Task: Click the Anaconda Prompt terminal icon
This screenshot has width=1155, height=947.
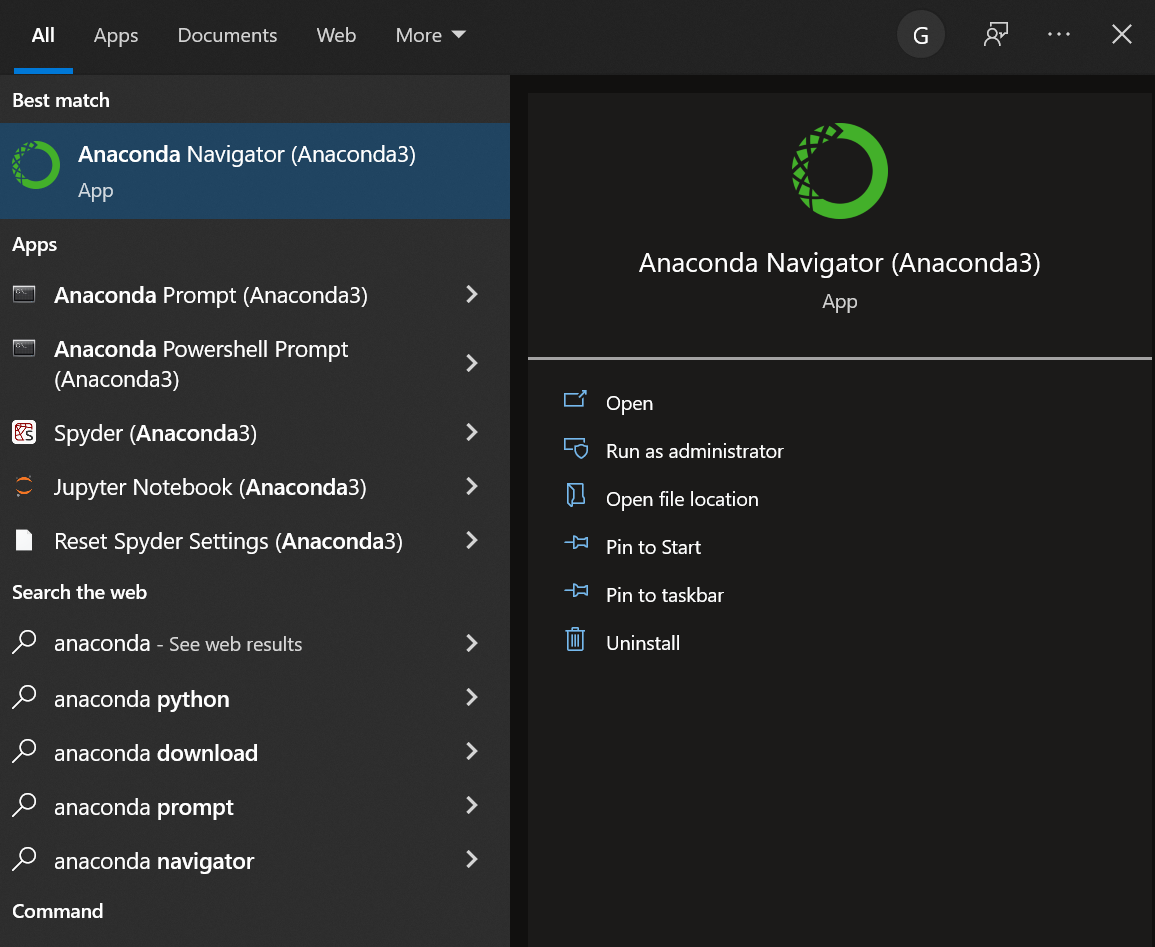Action: [24, 295]
